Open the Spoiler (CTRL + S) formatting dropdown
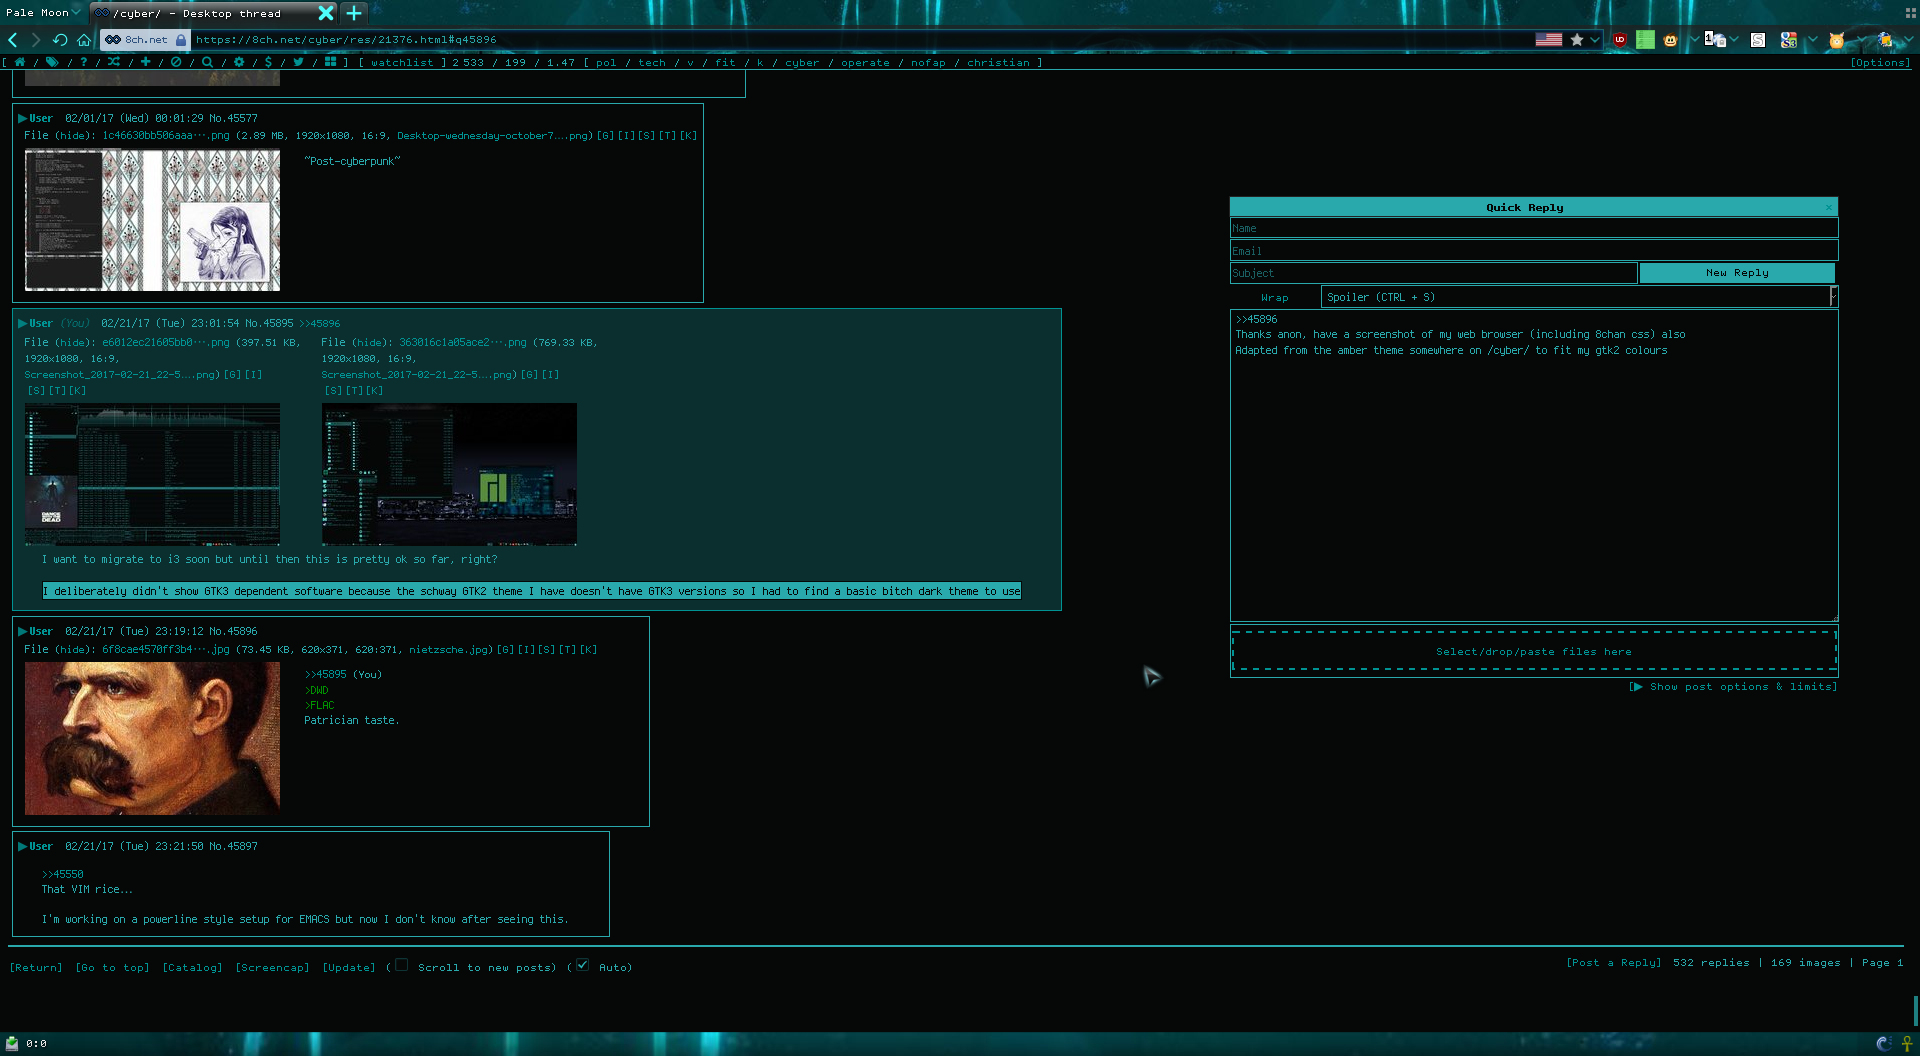 [x=1578, y=297]
